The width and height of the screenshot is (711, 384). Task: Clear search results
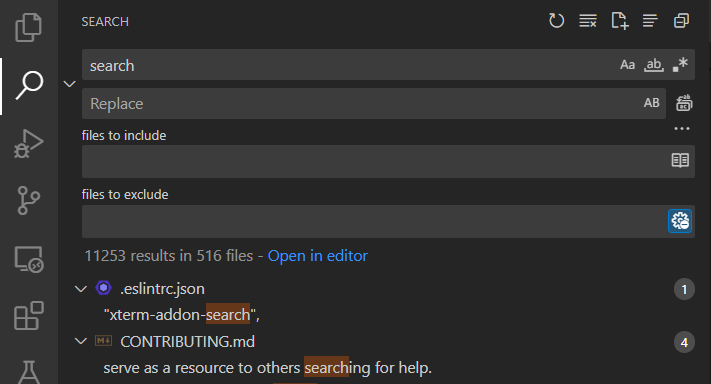pos(588,20)
